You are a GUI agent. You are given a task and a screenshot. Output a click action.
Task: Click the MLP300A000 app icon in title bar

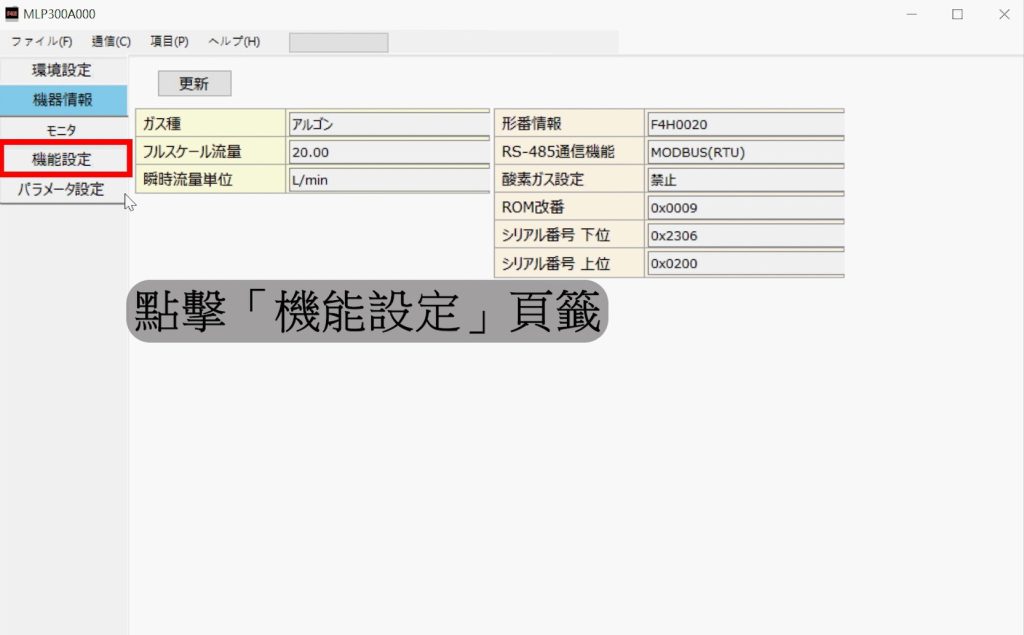pos(12,14)
